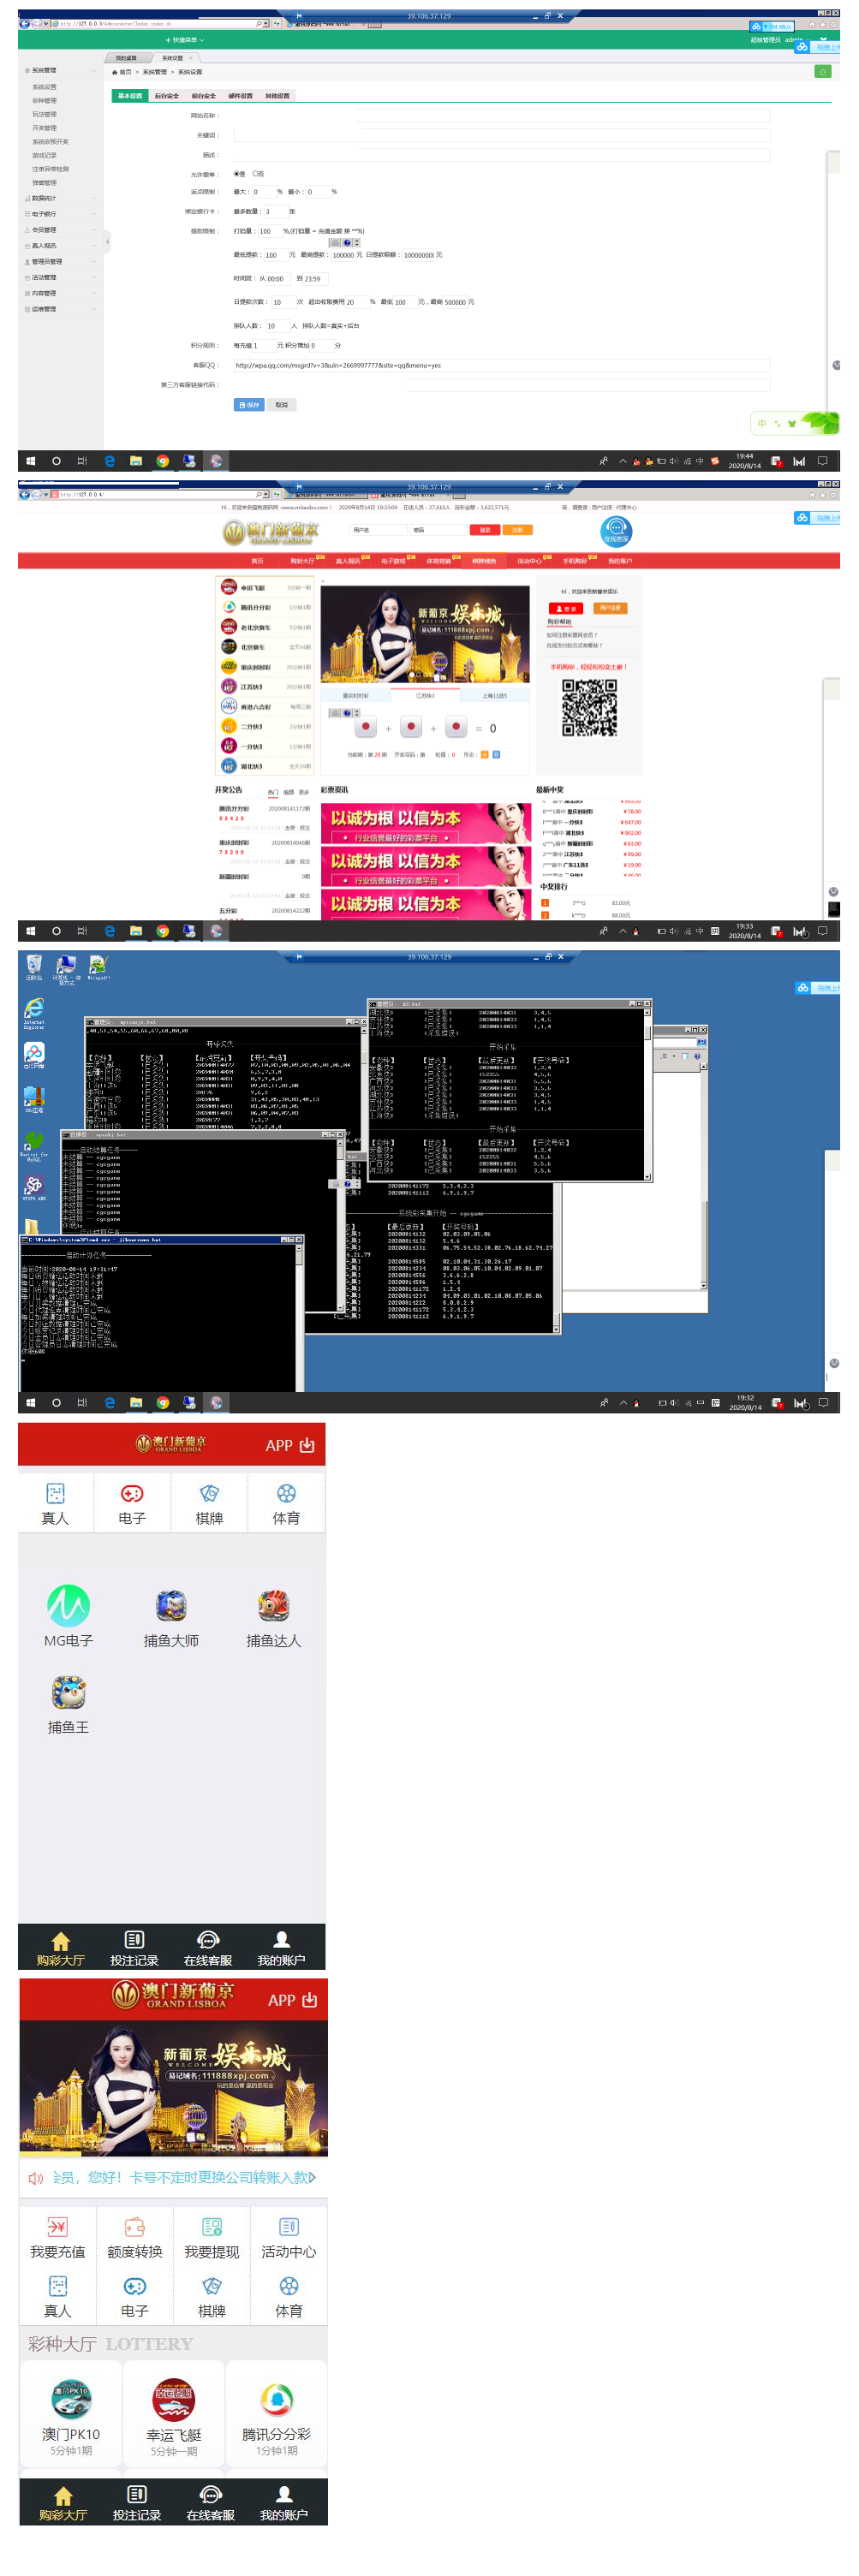859x2576 pixels.
Task: Click the blue 保存 save button
Action: 248,405
